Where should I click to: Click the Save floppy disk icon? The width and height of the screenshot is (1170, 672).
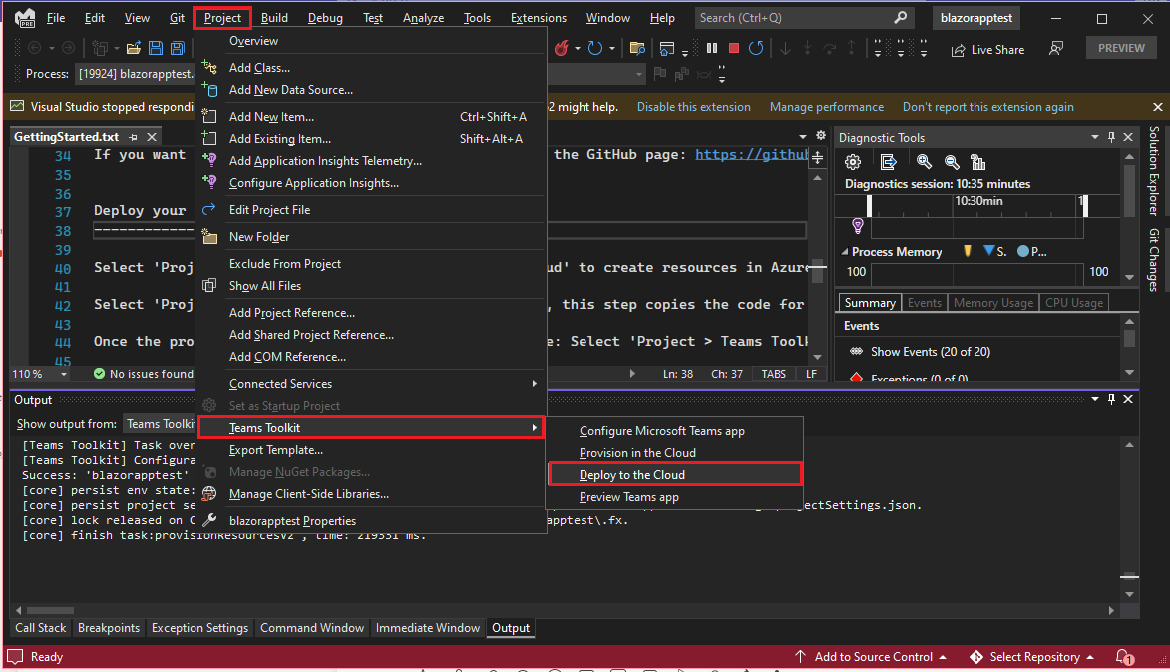[x=156, y=48]
